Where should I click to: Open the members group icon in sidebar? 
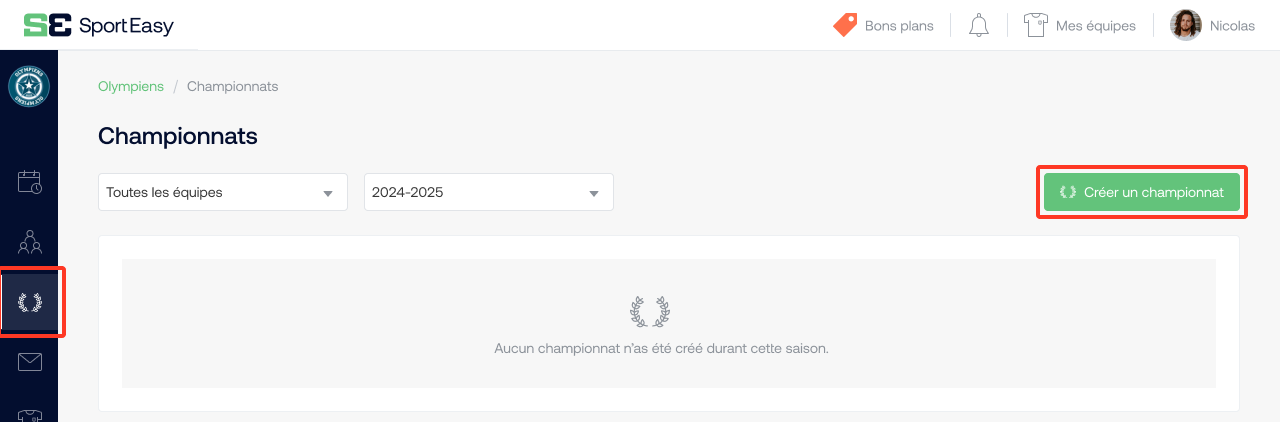point(29,241)
